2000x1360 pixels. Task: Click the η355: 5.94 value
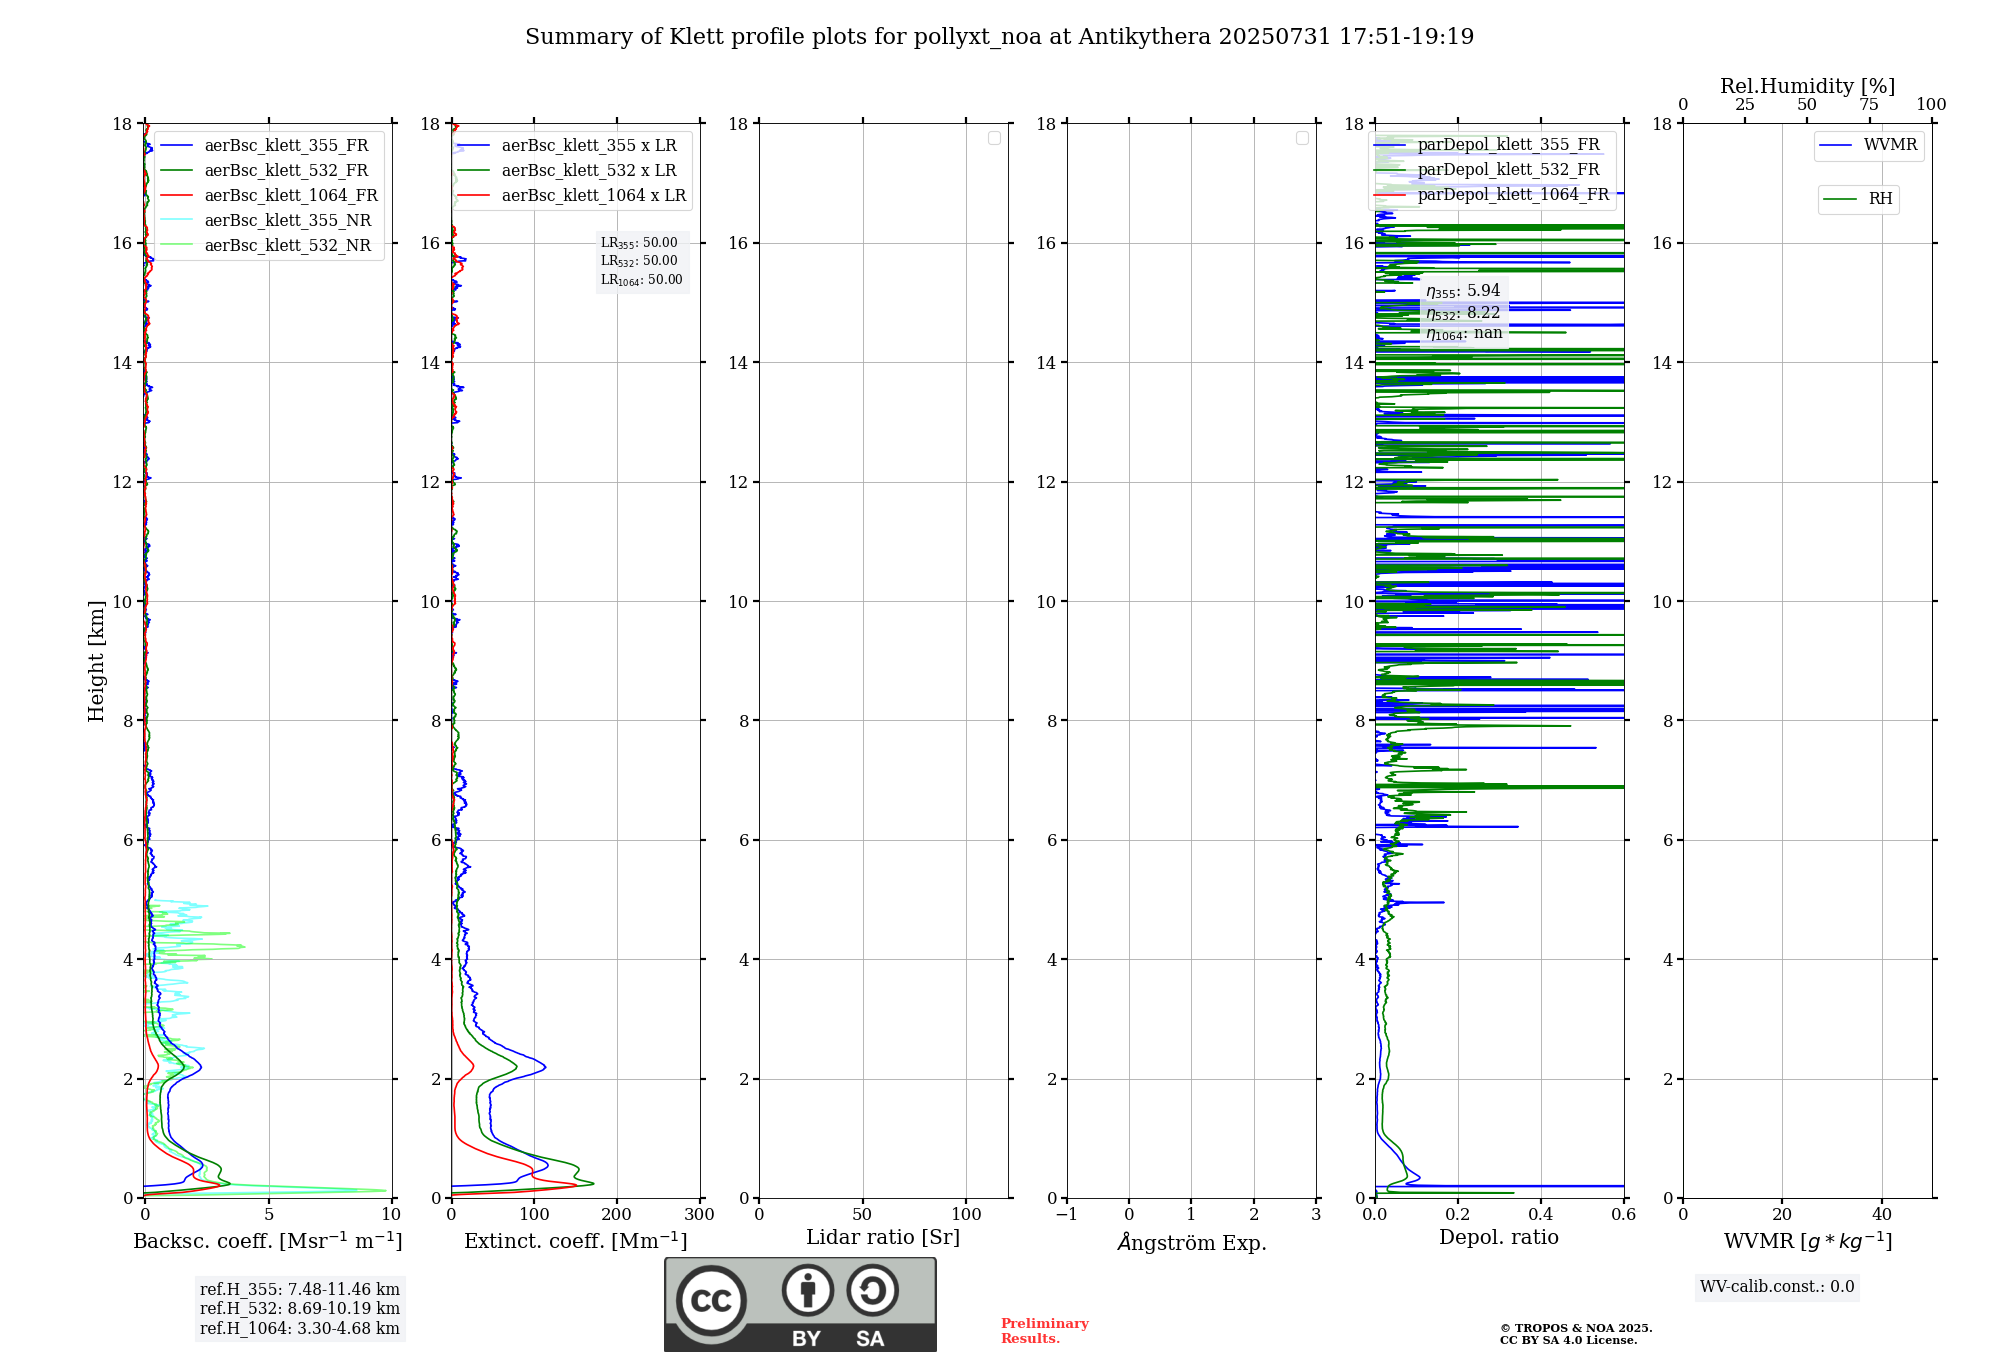click(1463, 291)
